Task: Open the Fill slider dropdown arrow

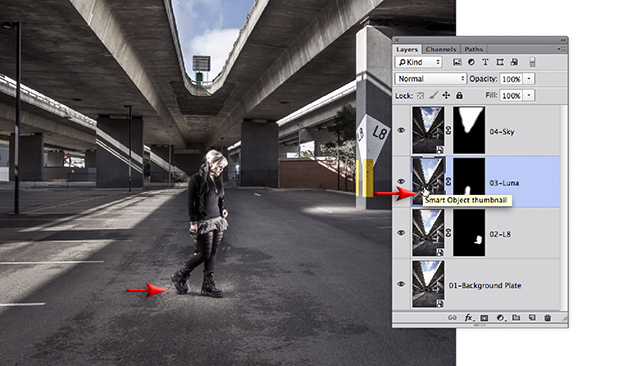Action: pos(529,96)
